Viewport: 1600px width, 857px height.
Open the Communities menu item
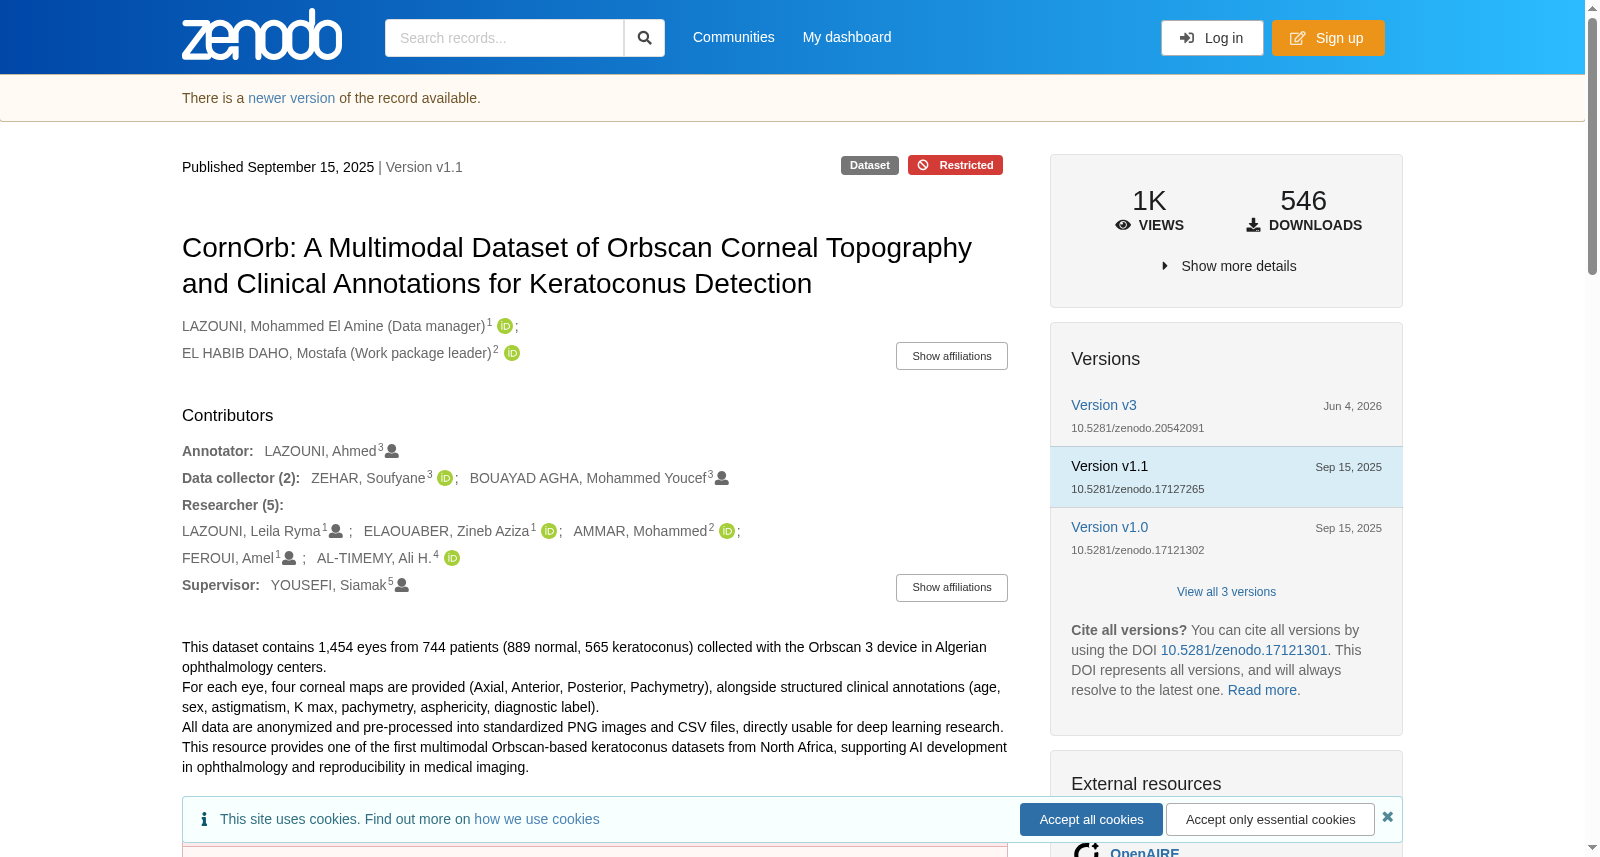(x=734, y=37)
